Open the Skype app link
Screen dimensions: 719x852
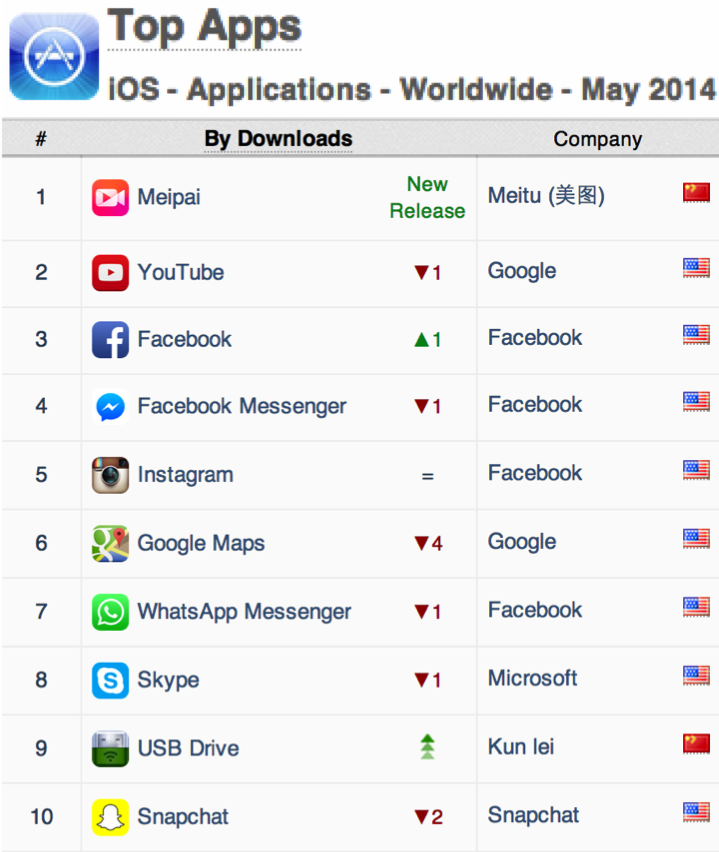168,680
